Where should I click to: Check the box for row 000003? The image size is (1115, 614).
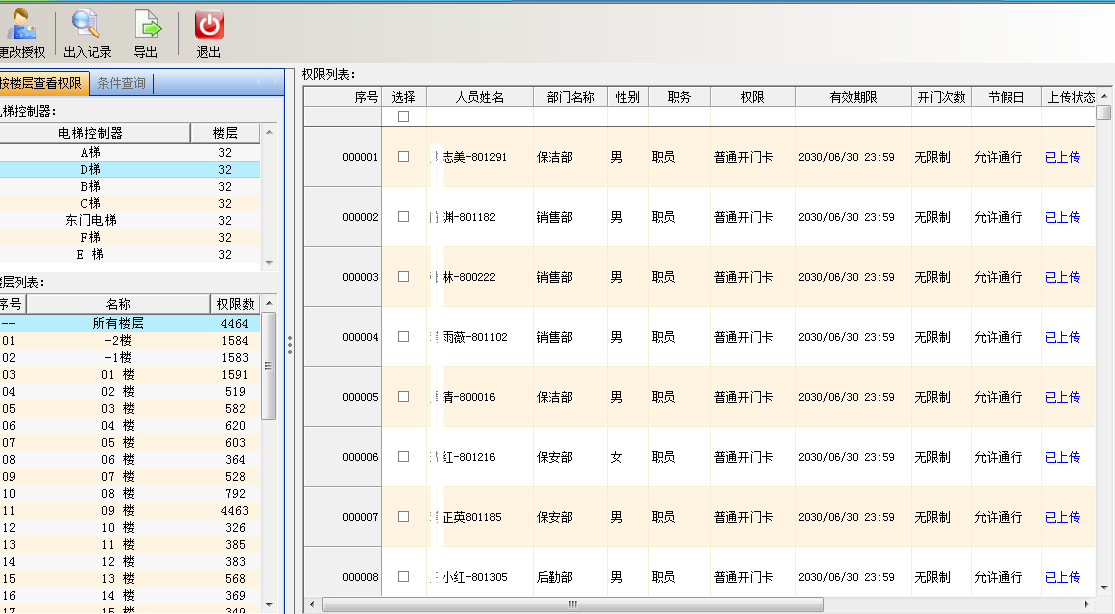pyautogui.click(x=403, y=276)
